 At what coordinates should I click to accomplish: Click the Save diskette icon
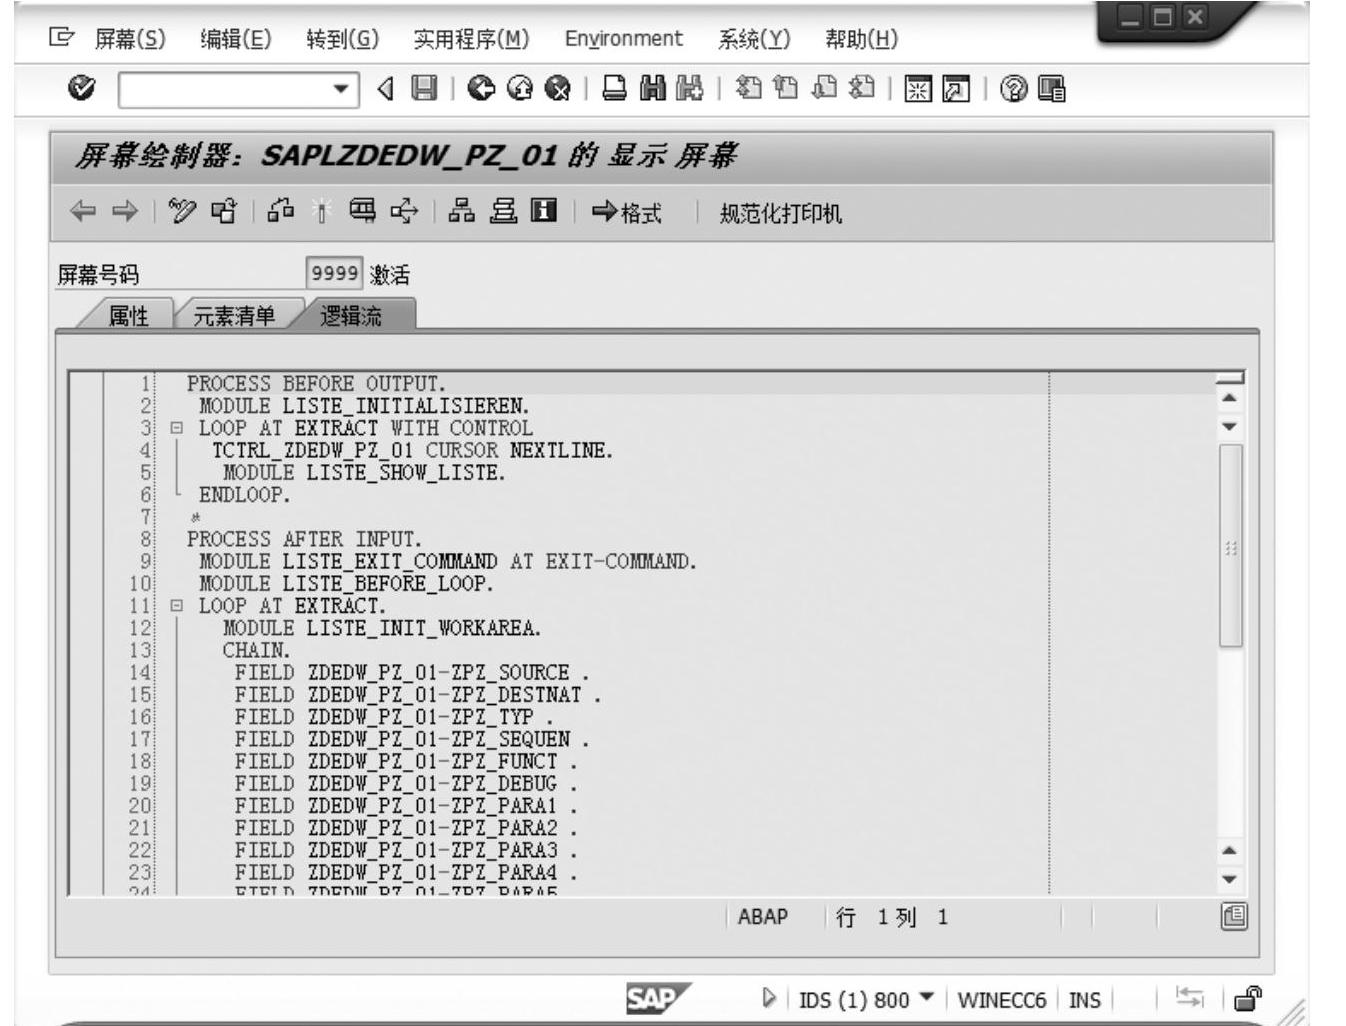[x=425, y=89]
